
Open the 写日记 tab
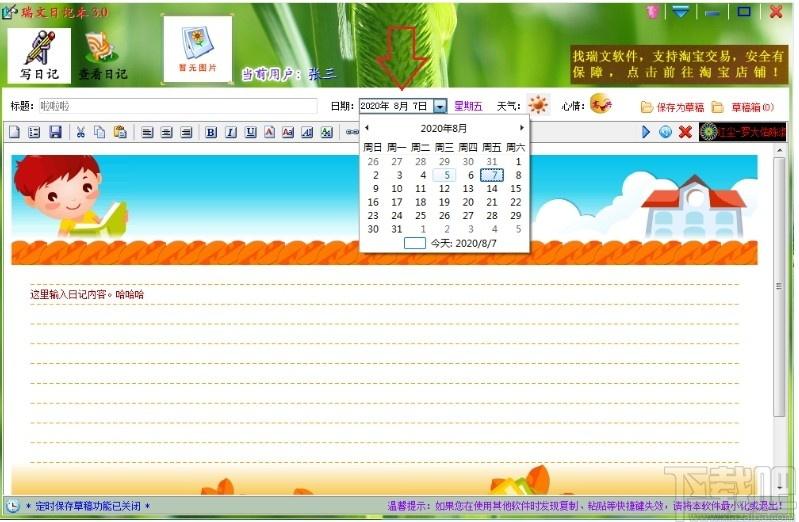[39, 56]
